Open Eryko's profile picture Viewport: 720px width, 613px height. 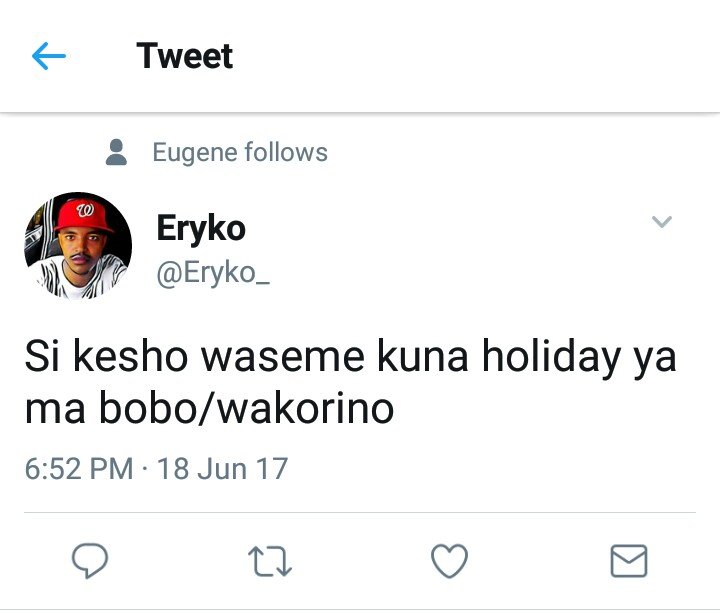pyautogui.click(x=78, y=246)
